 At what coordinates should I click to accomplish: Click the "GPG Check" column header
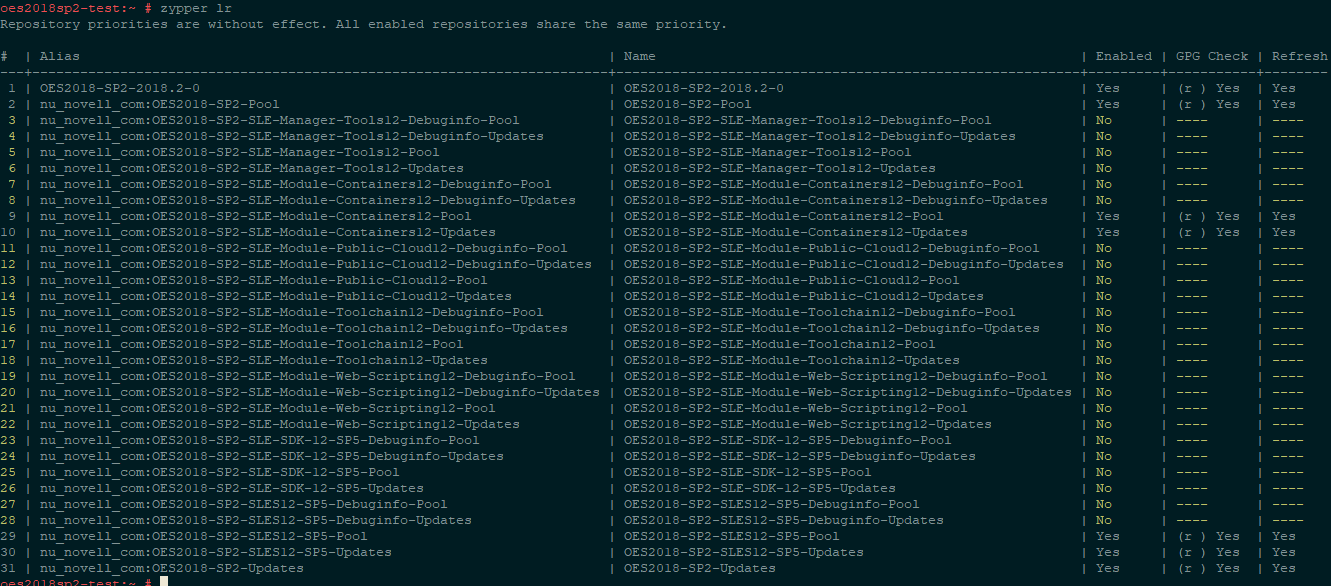1211,56
